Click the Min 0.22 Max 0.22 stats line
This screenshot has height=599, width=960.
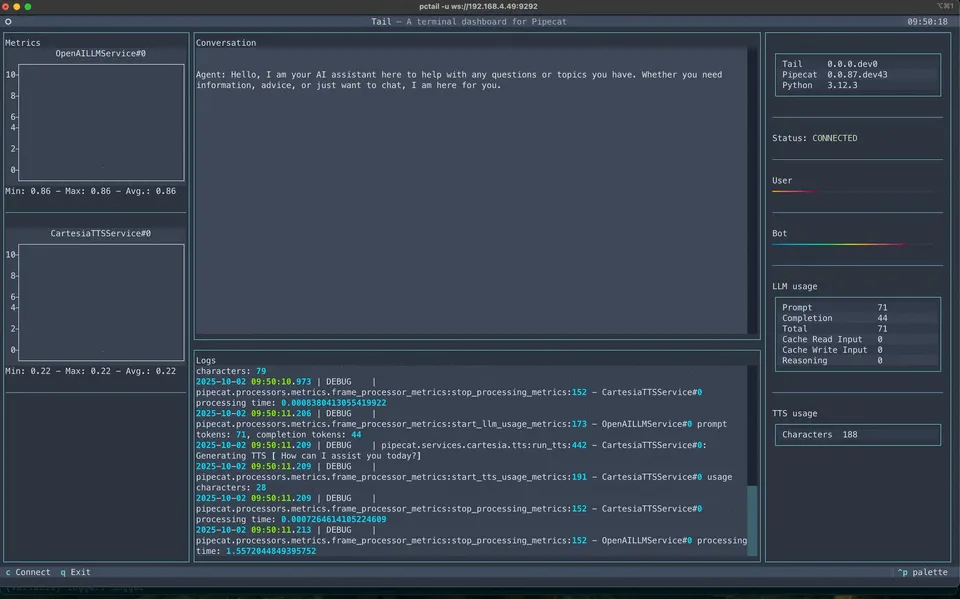91,371
